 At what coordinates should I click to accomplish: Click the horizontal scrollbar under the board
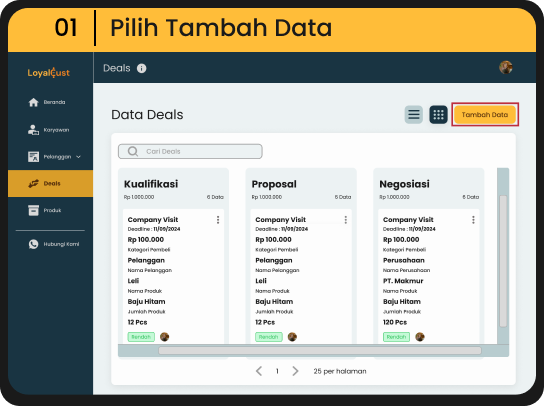point(320,350)
